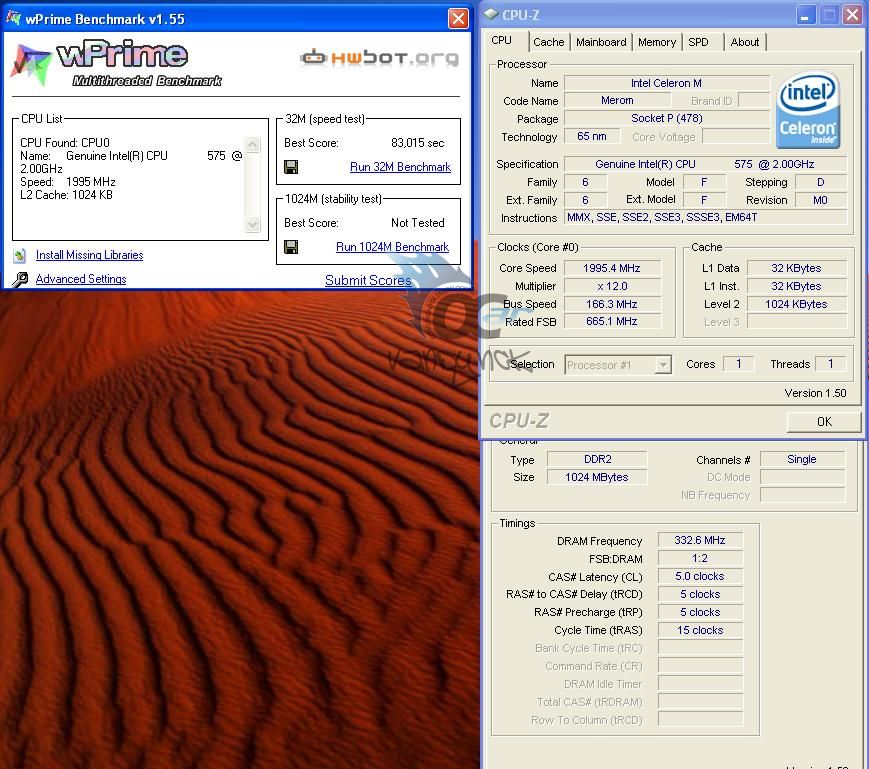Screen dimensions: 869x769
Task: Select the memory Type DDR2 value
Action: tap(597, 459)
